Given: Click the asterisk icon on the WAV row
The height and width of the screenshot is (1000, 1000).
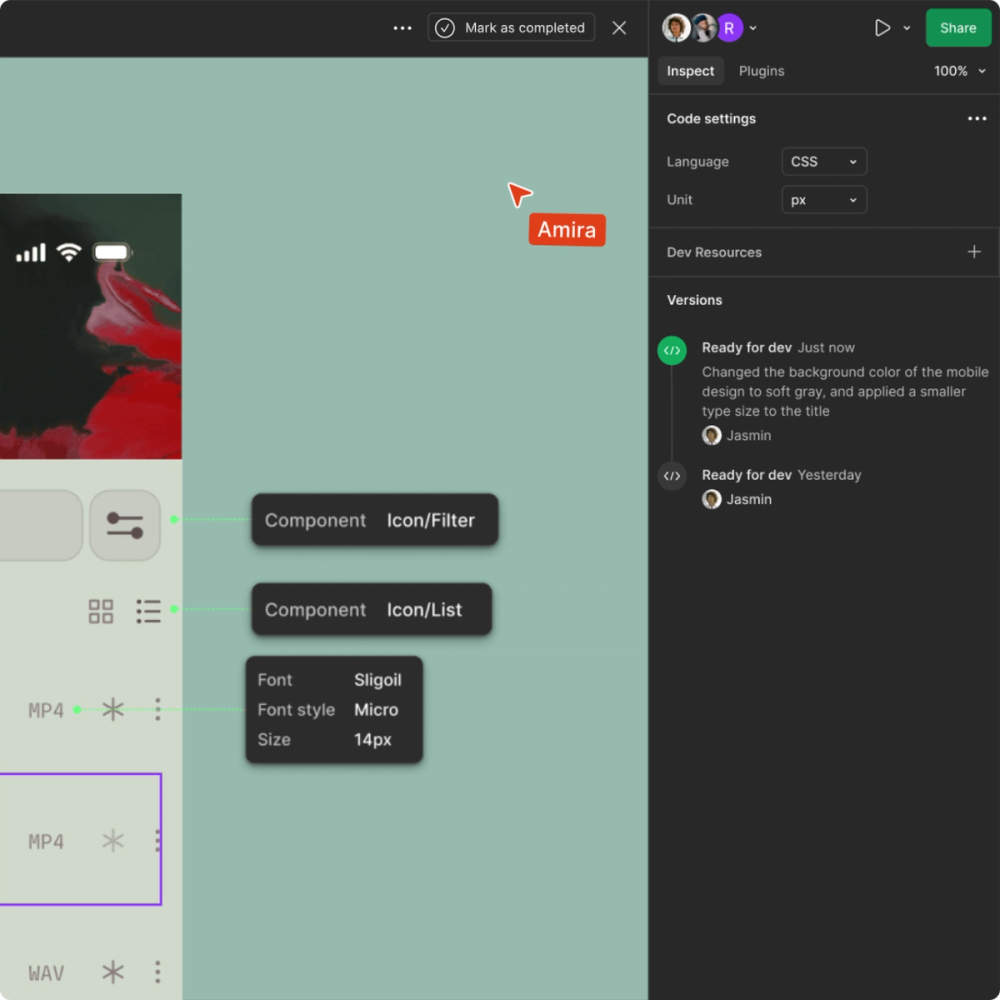Looking at the screenshot, I should [x=112, y=971].
